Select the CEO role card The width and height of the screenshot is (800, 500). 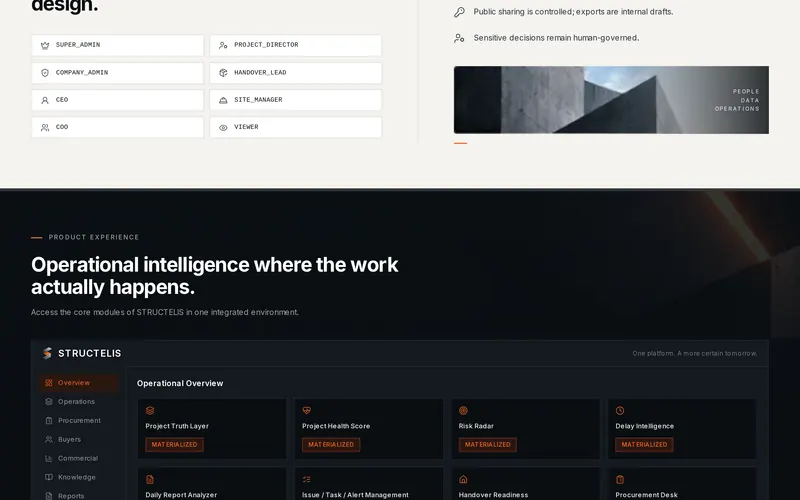click(117, 100)
